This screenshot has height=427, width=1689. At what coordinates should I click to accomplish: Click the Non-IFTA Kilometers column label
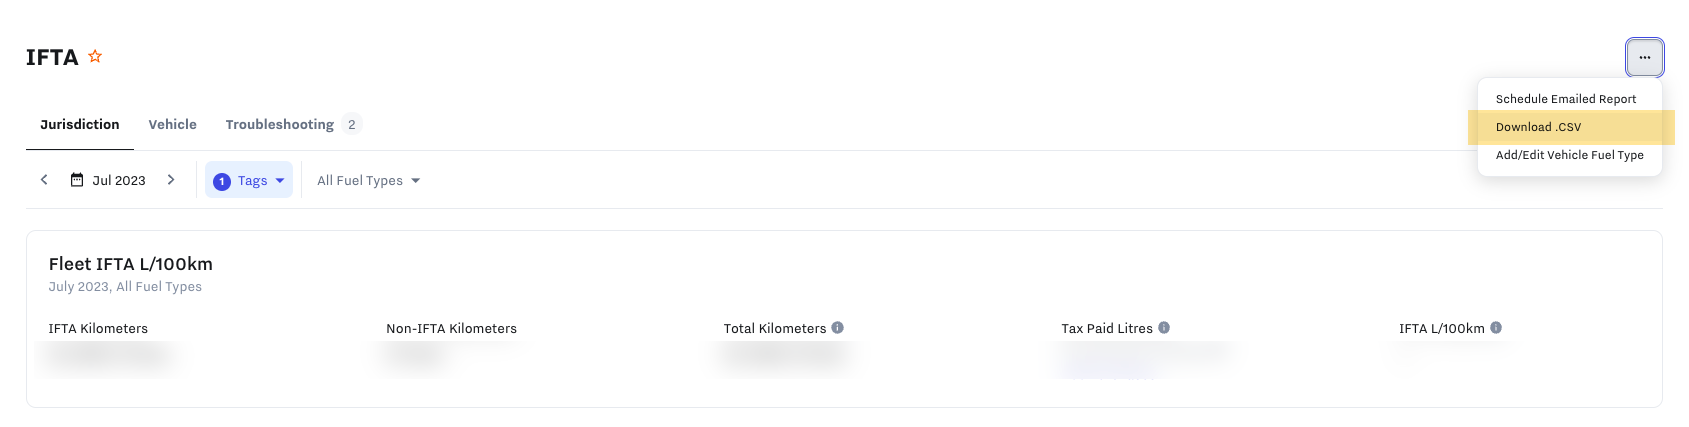(451, 329)
